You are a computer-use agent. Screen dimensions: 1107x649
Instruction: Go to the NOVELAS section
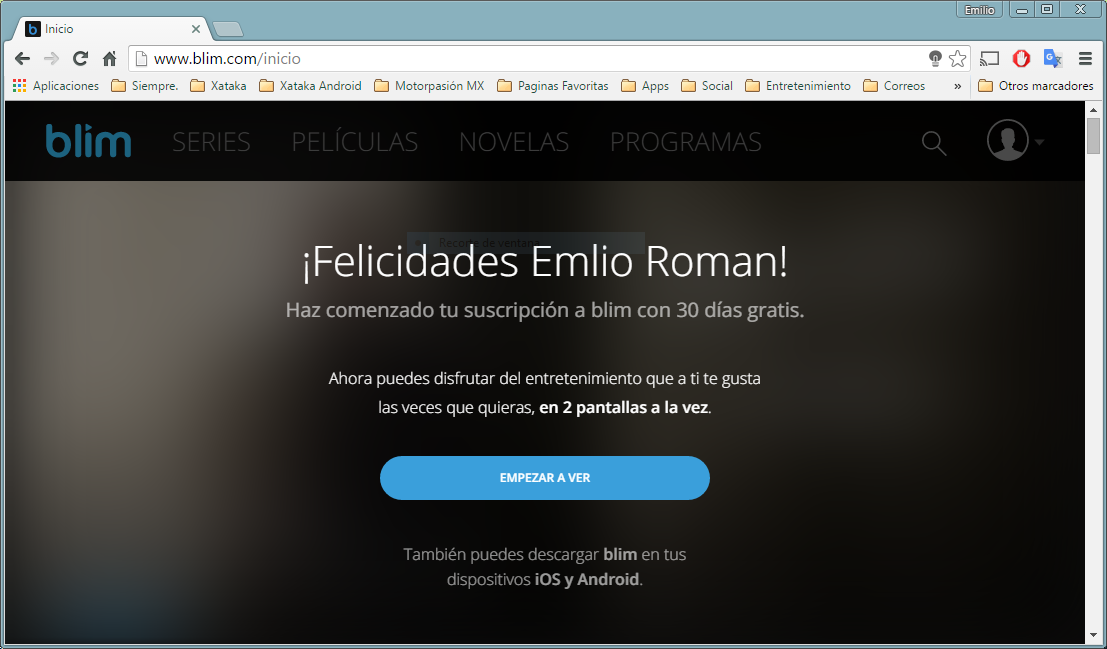[x=514, y=142]
